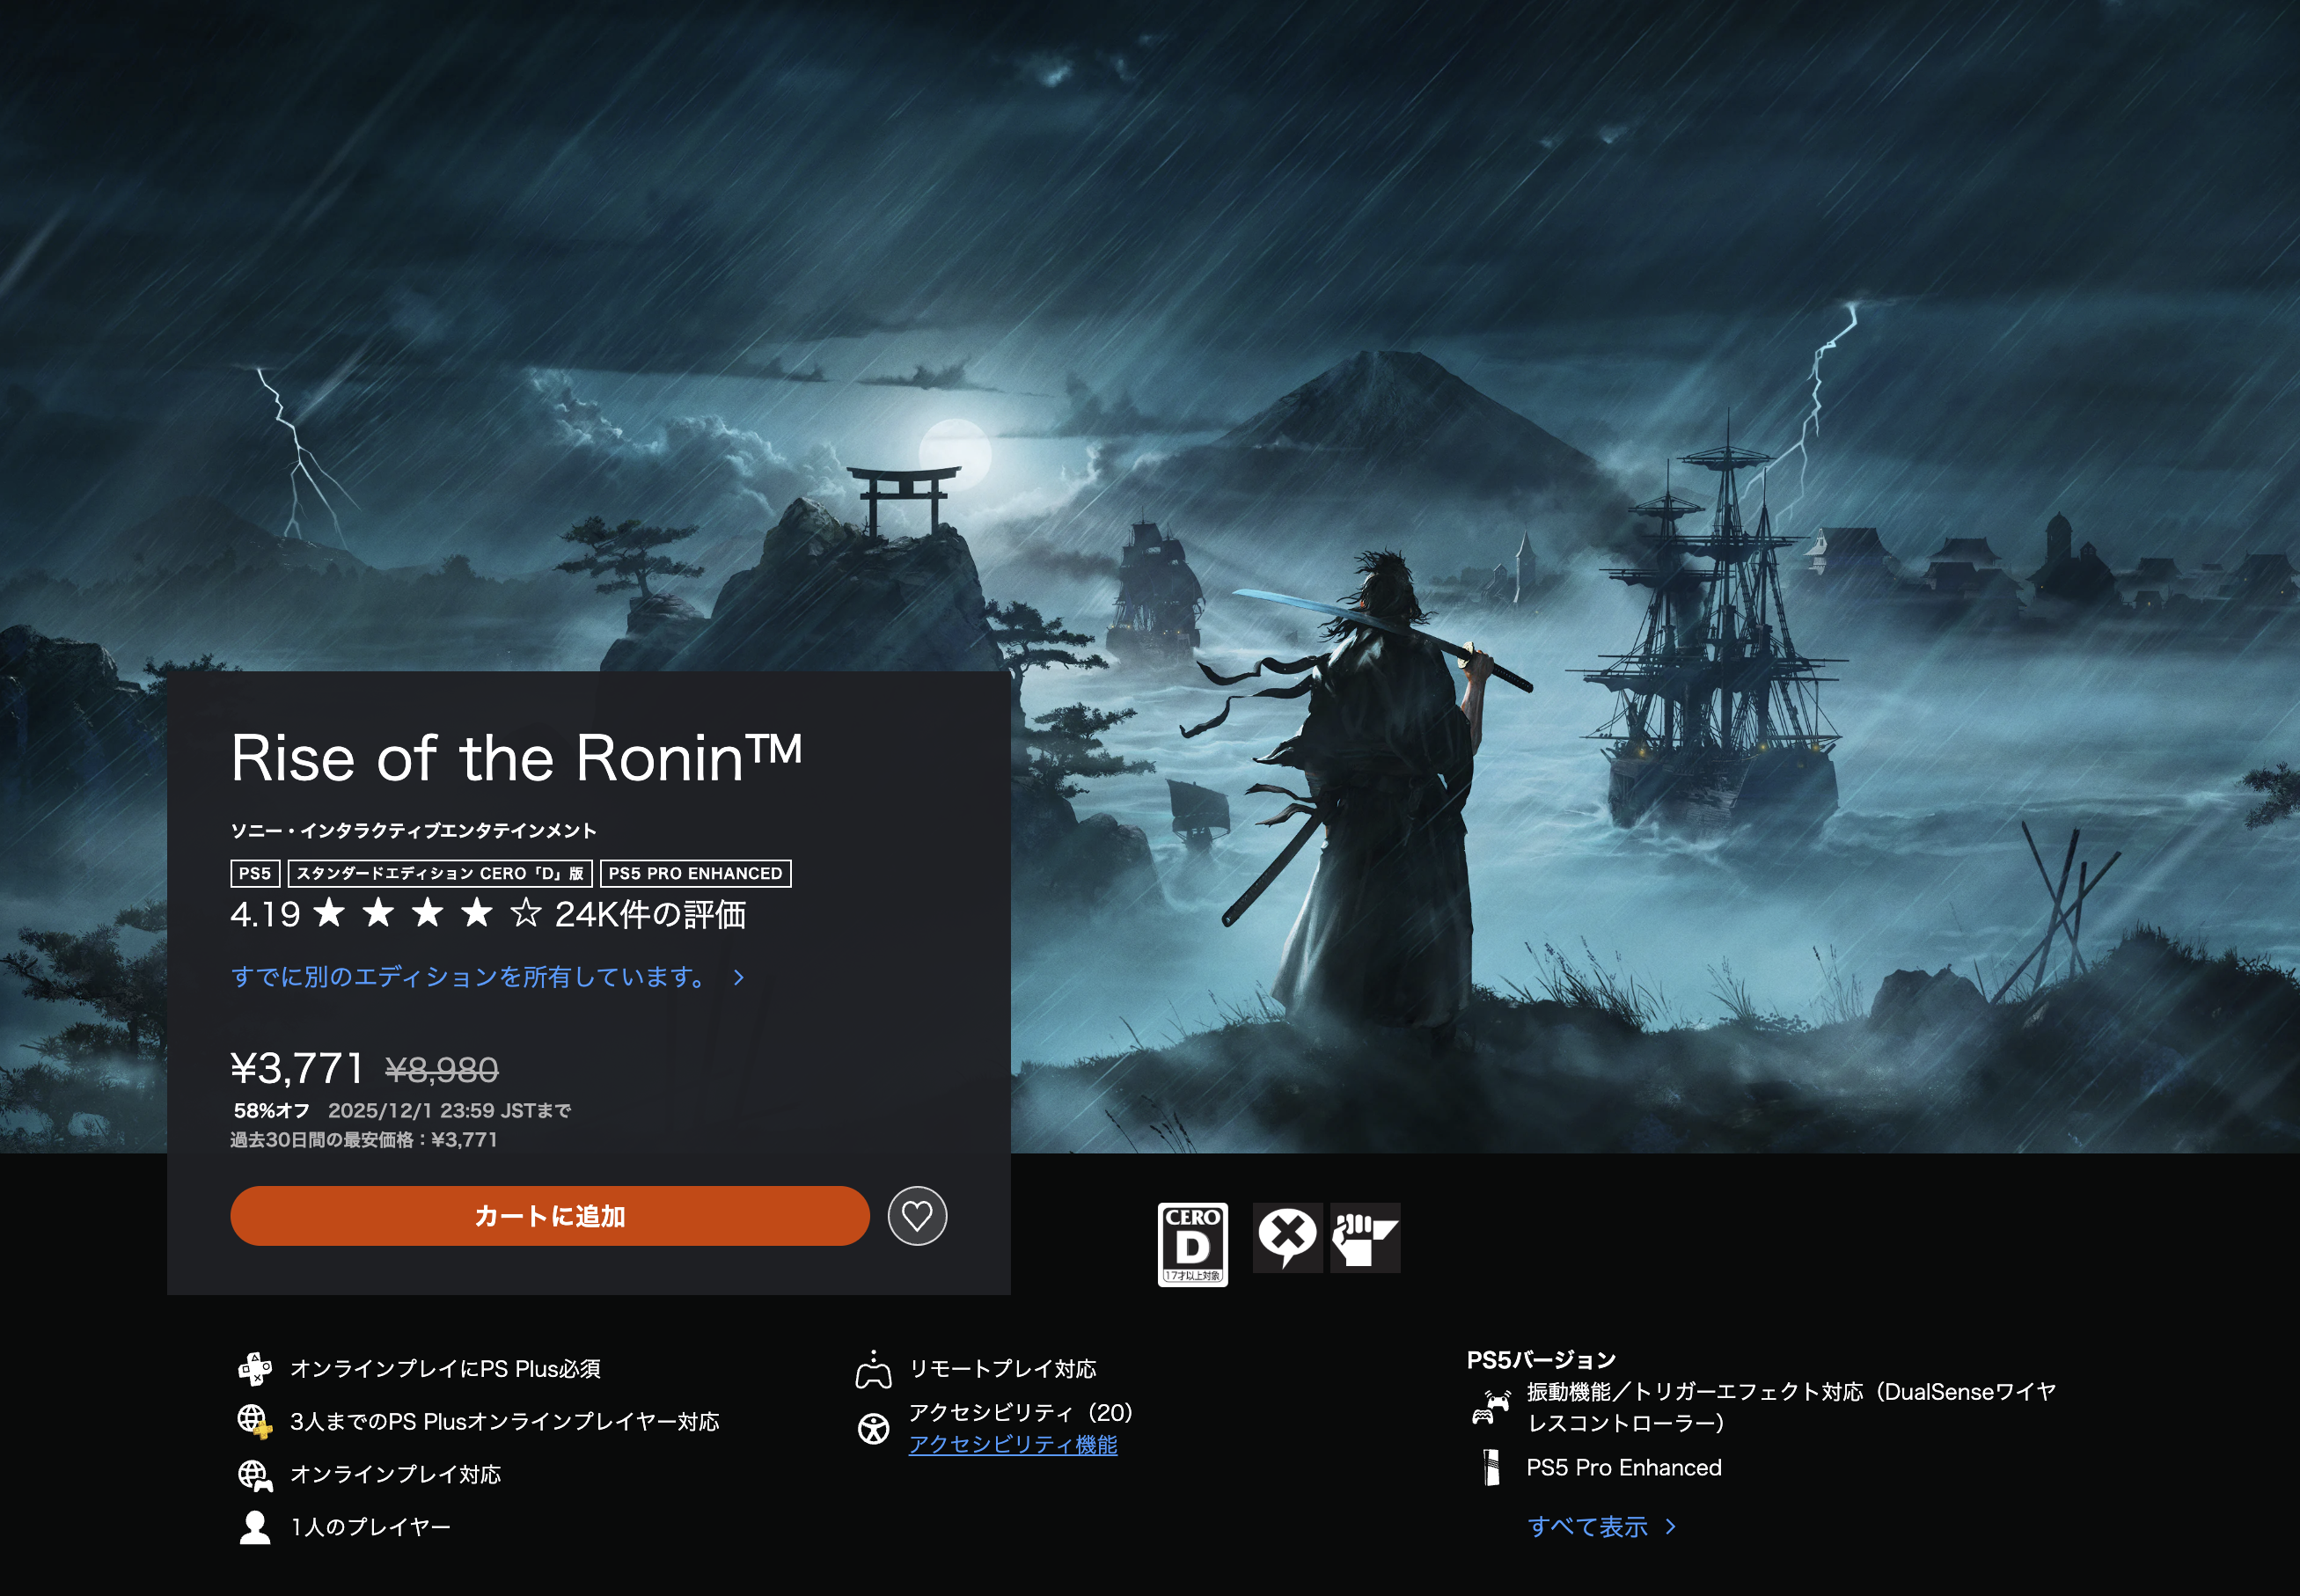
Task: Click the すでに別のエディションを所有しています link text
Action: [470, 977]
